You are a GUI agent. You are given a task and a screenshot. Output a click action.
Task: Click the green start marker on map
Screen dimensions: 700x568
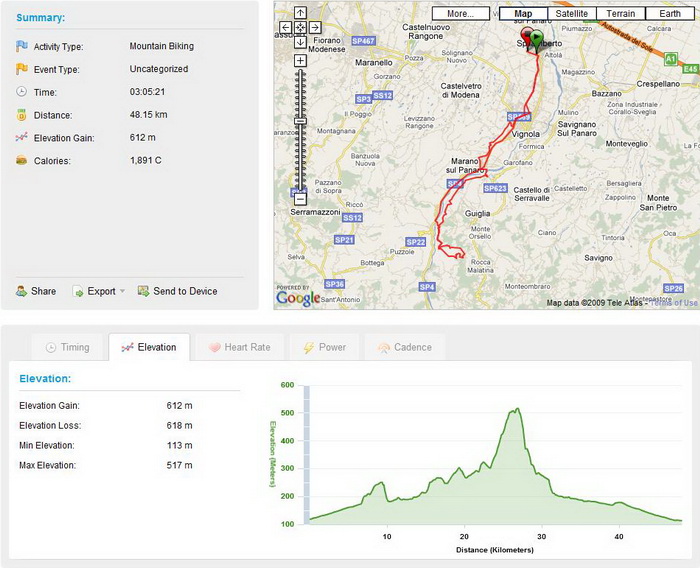538,38
